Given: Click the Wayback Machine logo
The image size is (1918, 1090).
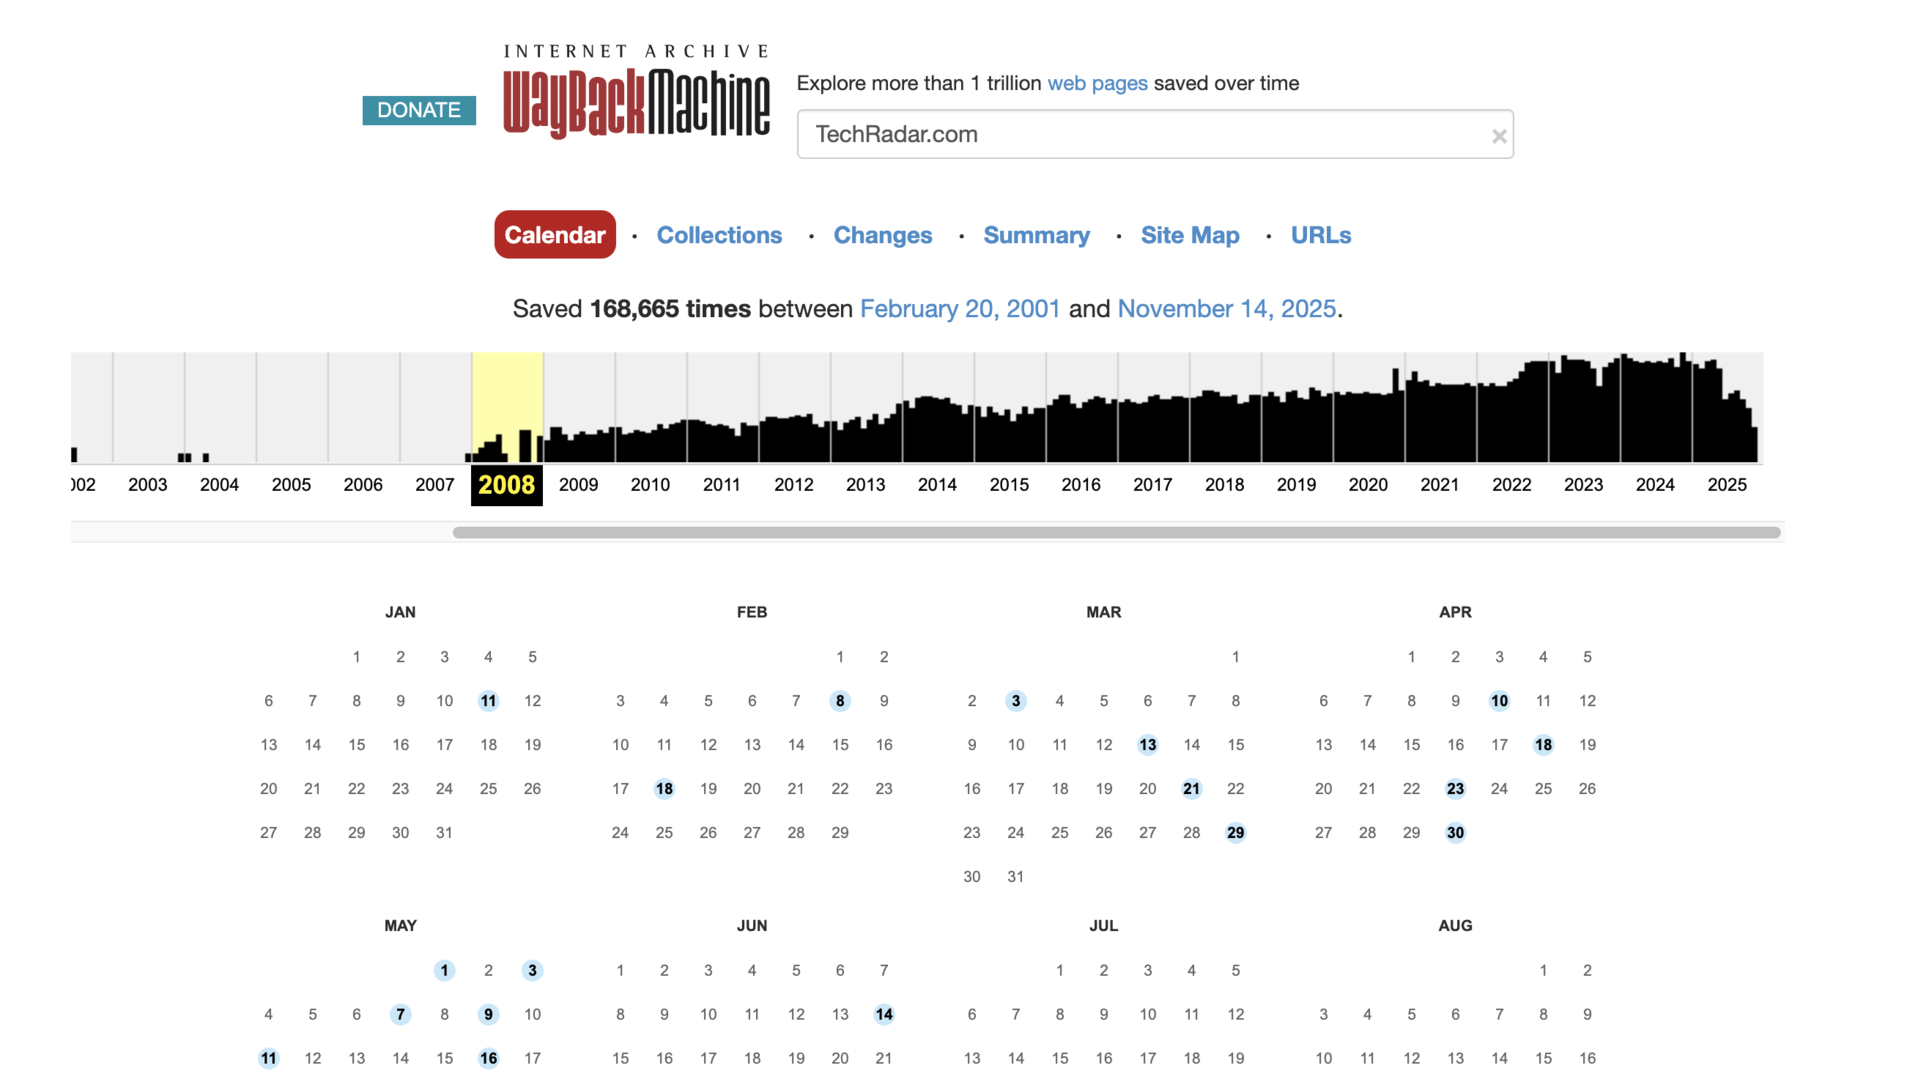Looking at the screenshot, I should [x=637, y=101].
